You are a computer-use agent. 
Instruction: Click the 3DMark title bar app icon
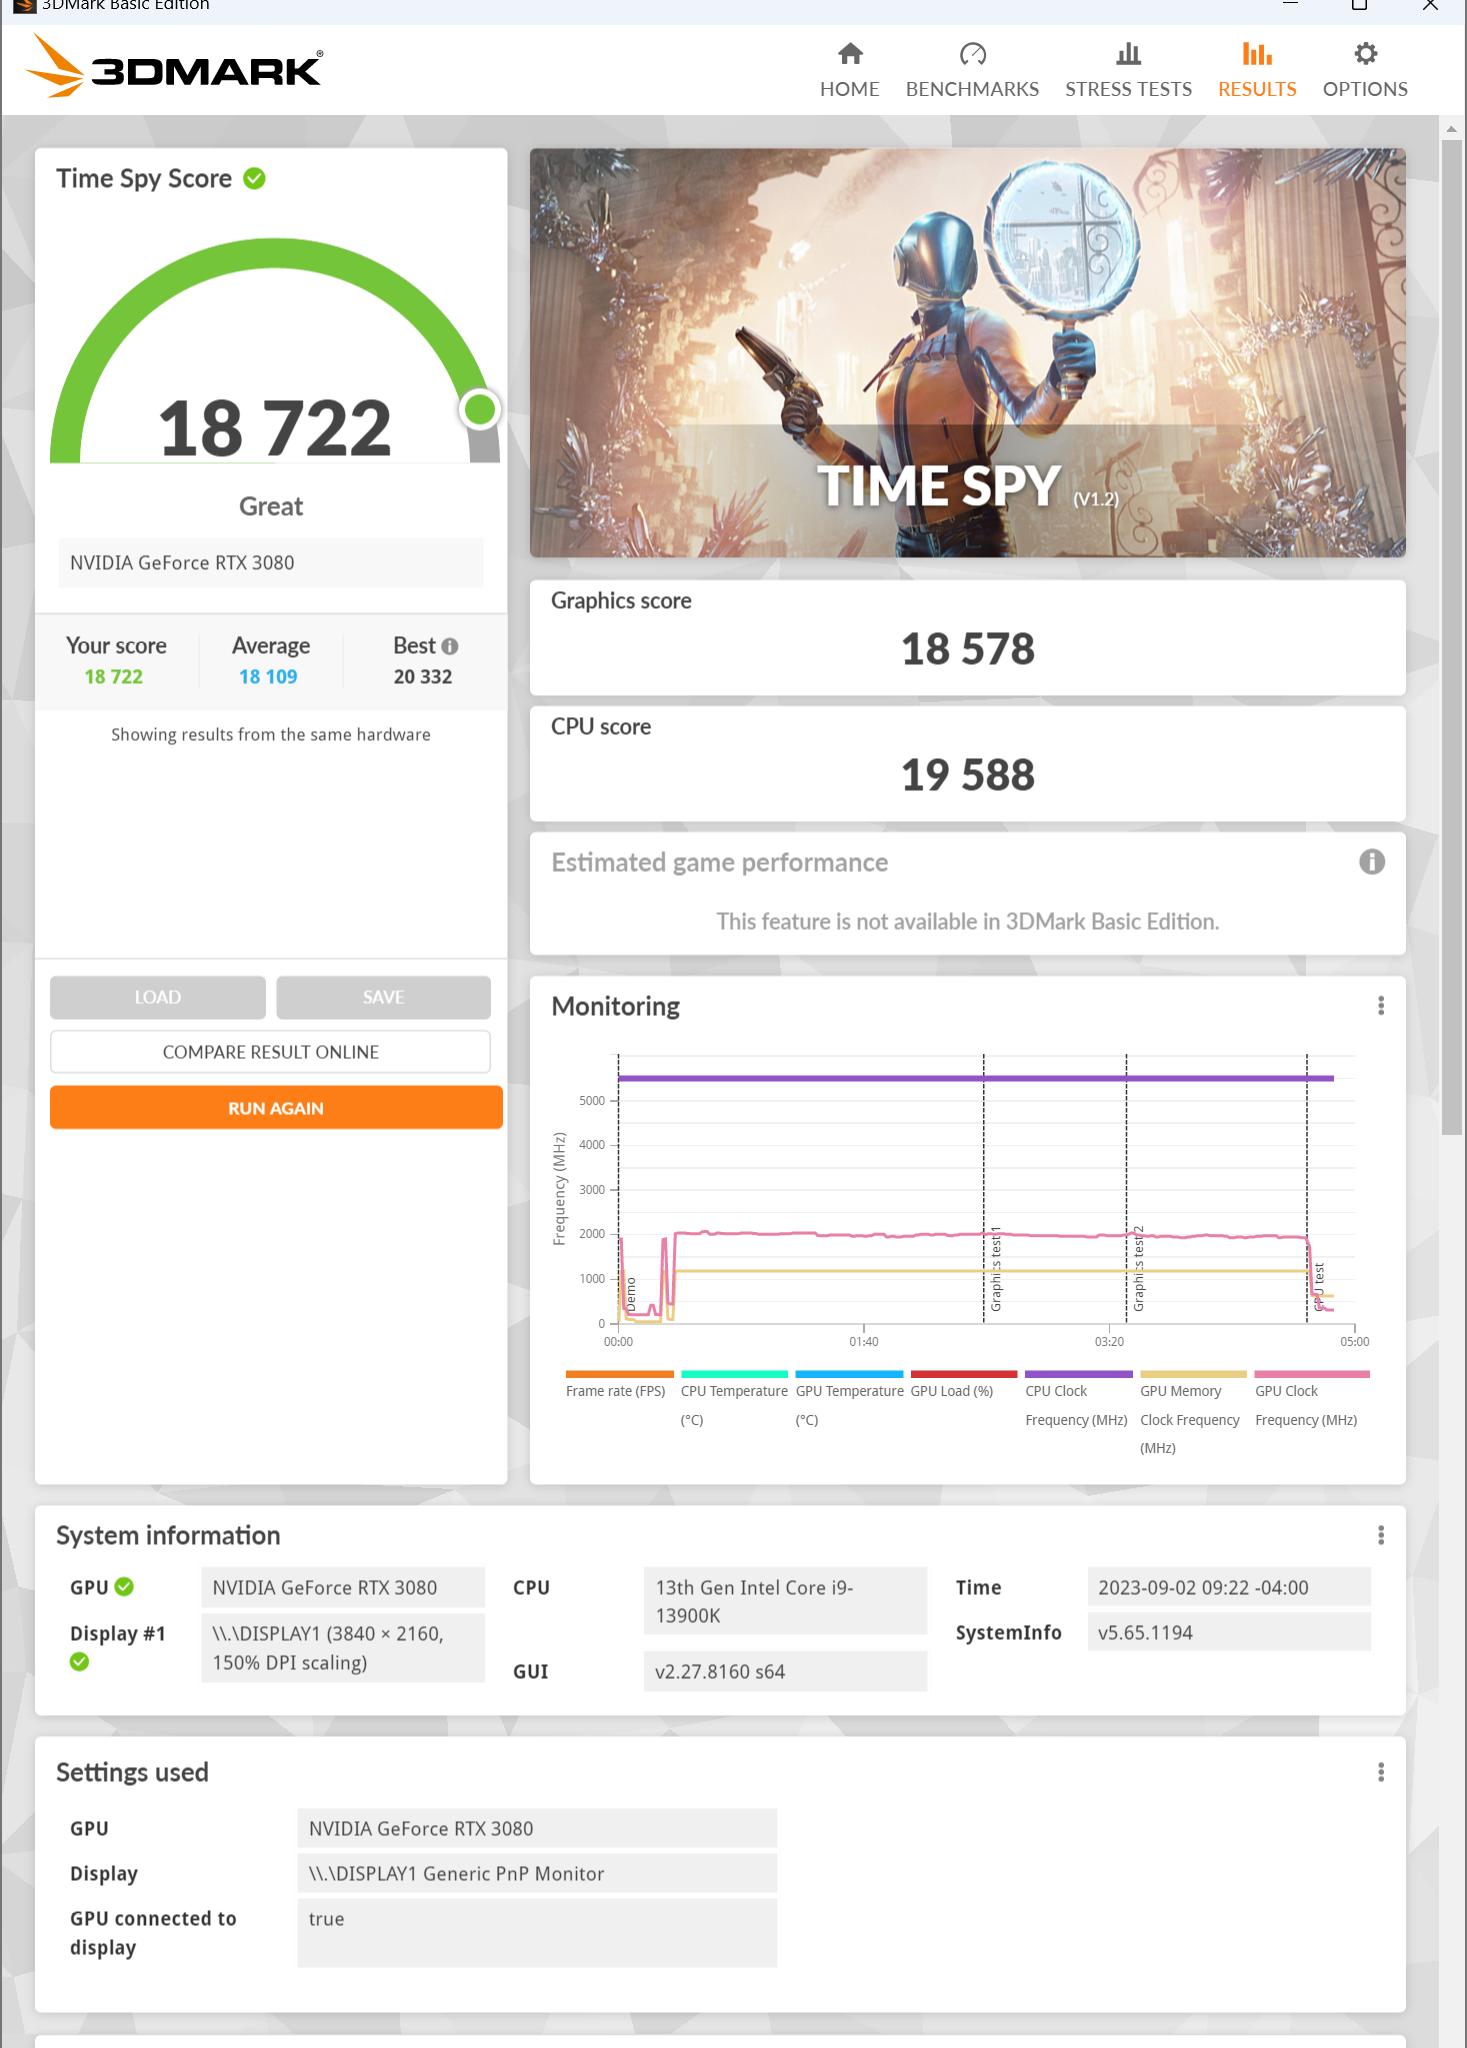[24, 6]
